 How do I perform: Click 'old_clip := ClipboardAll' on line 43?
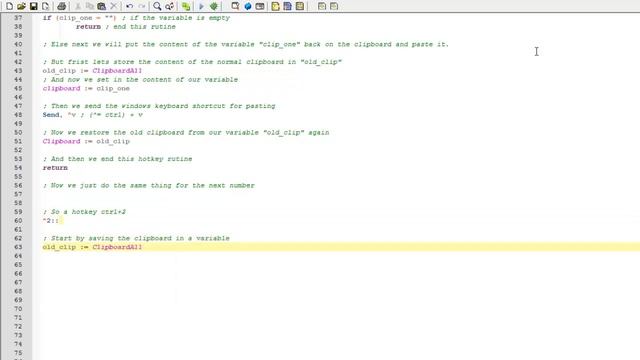(92, 71)
